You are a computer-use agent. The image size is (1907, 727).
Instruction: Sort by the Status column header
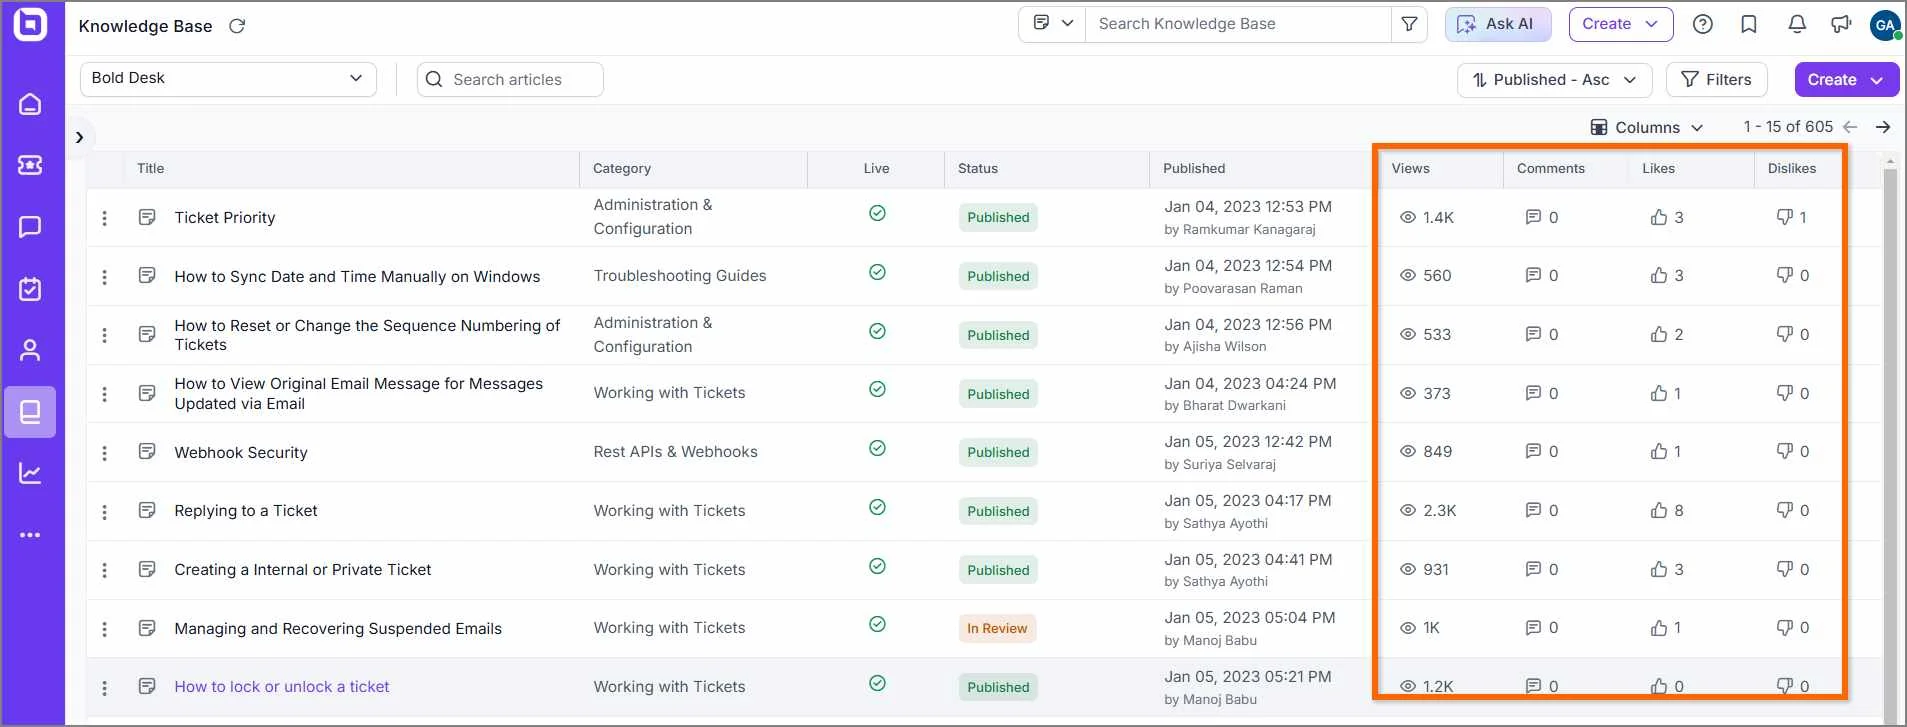(x=978, y=168)
